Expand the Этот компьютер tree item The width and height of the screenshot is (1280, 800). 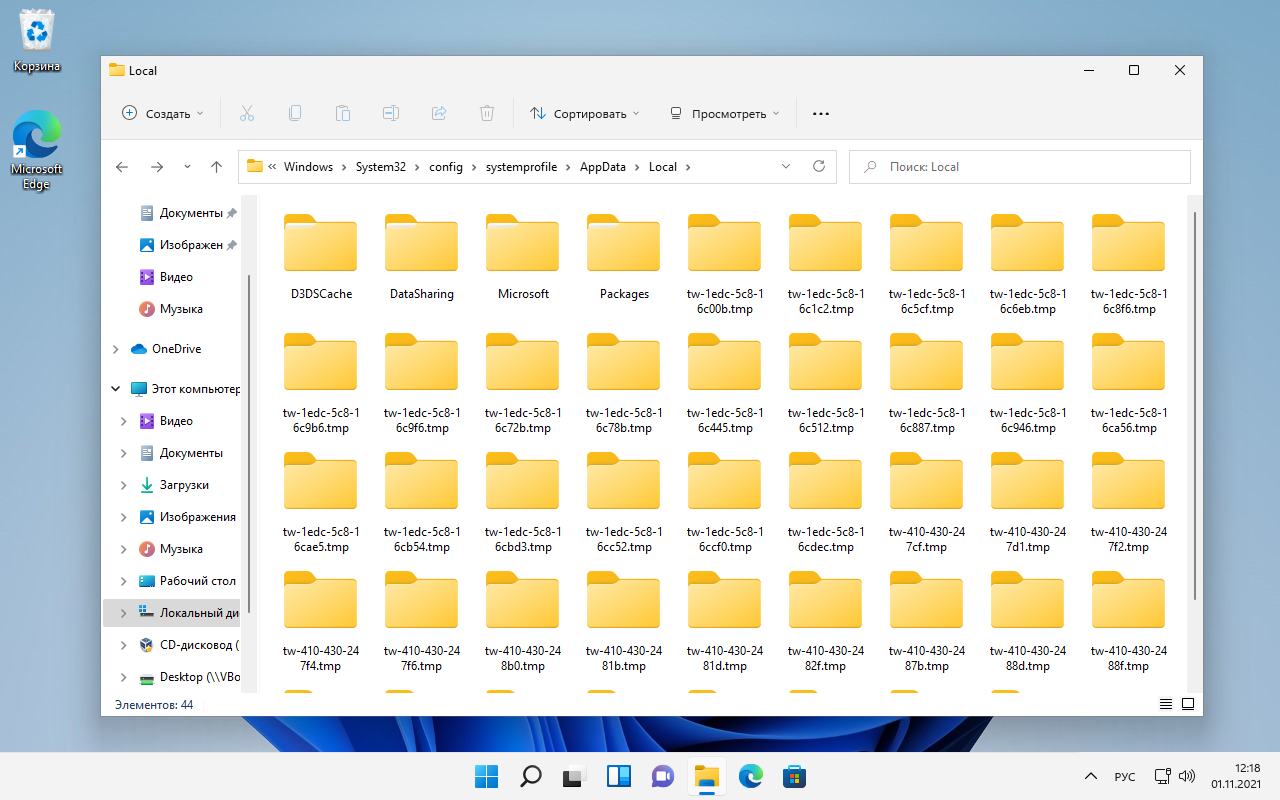pos(115,388)
